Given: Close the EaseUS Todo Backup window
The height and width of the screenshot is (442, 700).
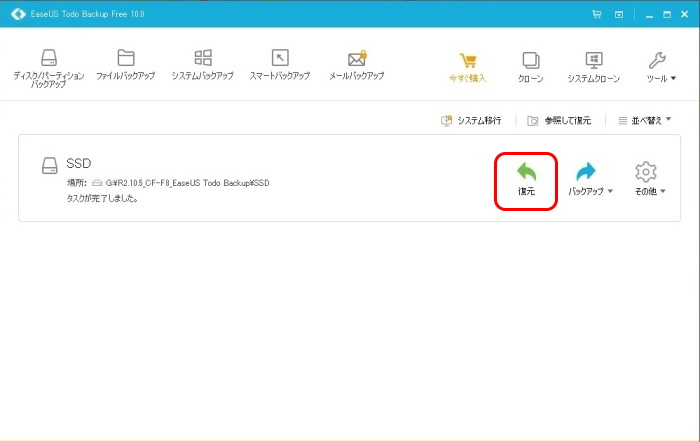Looking at the screenshot, I should [684, 14].
